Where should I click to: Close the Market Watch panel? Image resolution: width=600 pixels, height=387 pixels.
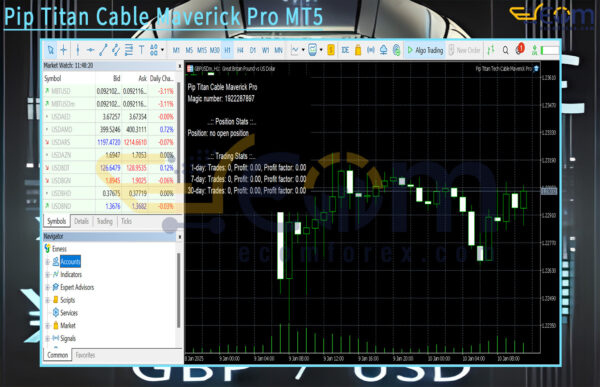[179, 66]
